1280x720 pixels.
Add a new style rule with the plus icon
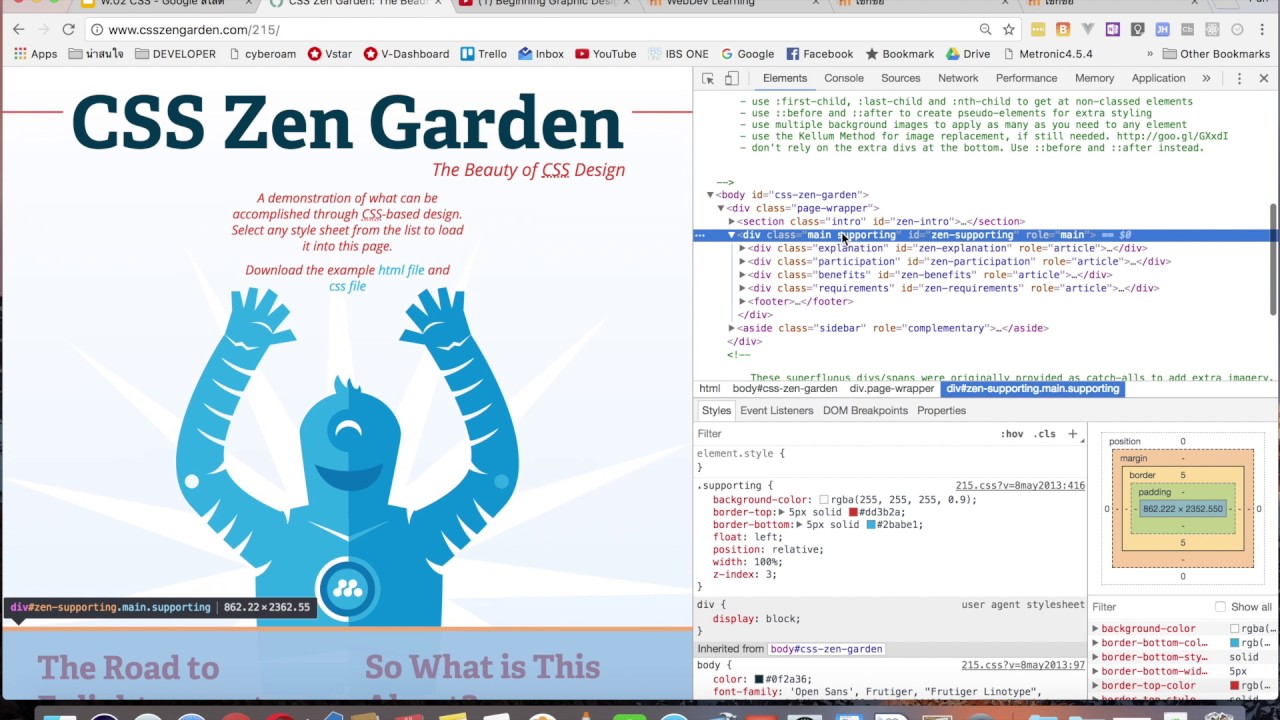[x=1073, y=434]
